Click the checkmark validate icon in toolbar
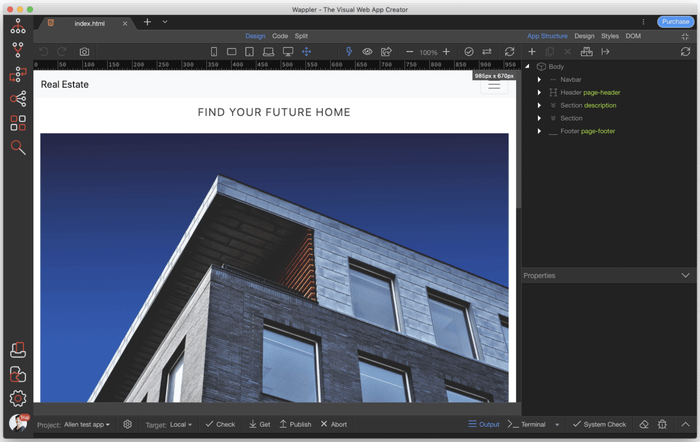 click(469, 52)
